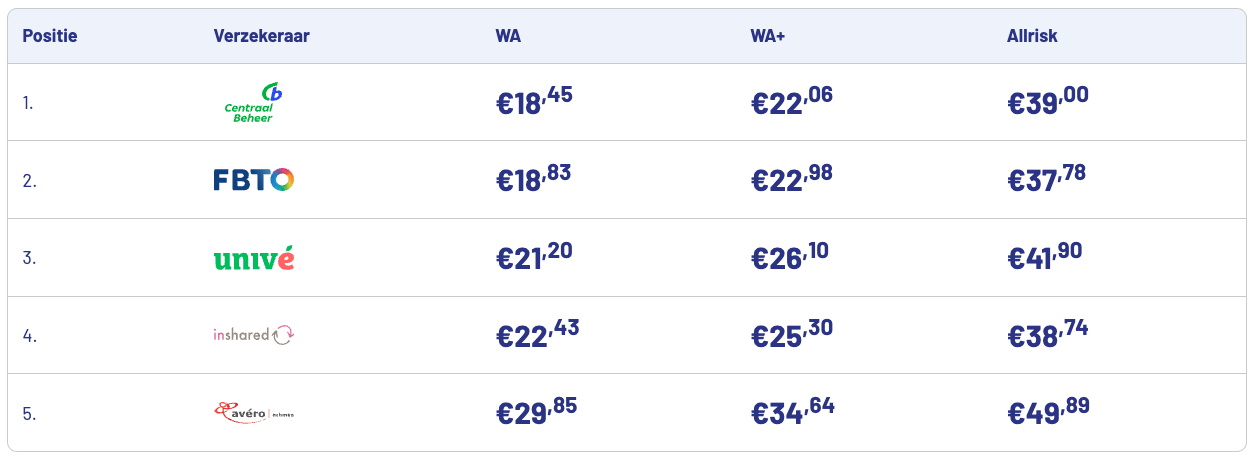The width and height of the screenshot is (1255, 460).
Task: Select Centraal Beheer Allrisk price €39,00
Action: click(1048, 103)
